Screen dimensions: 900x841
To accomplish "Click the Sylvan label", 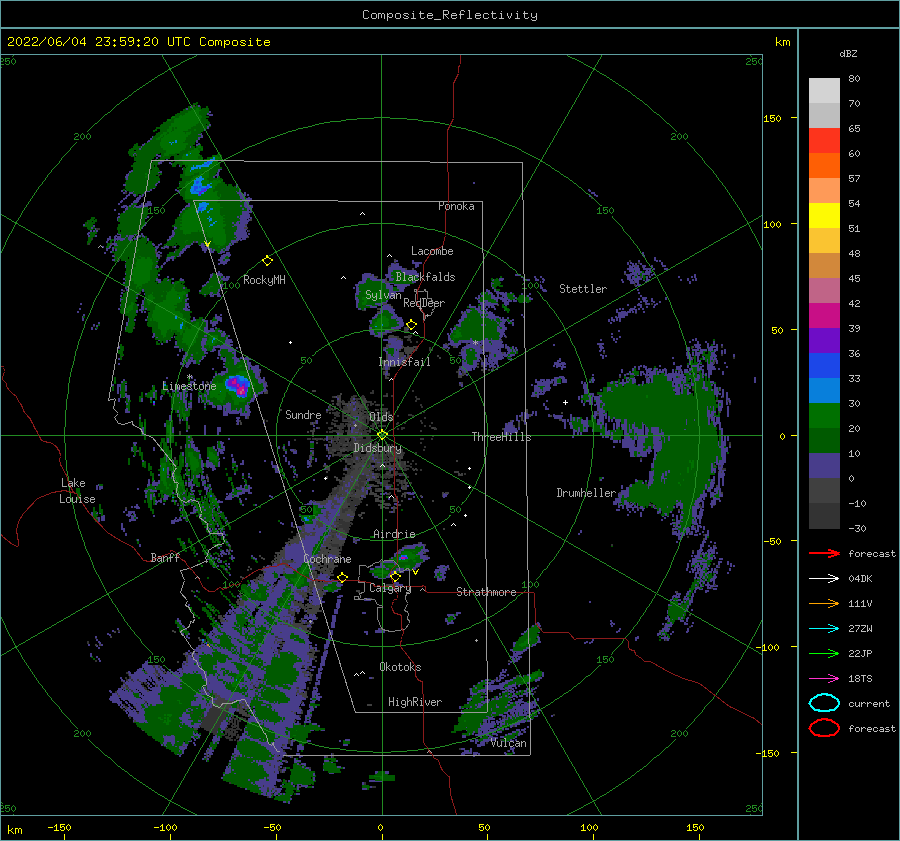I will click(383, 295).
